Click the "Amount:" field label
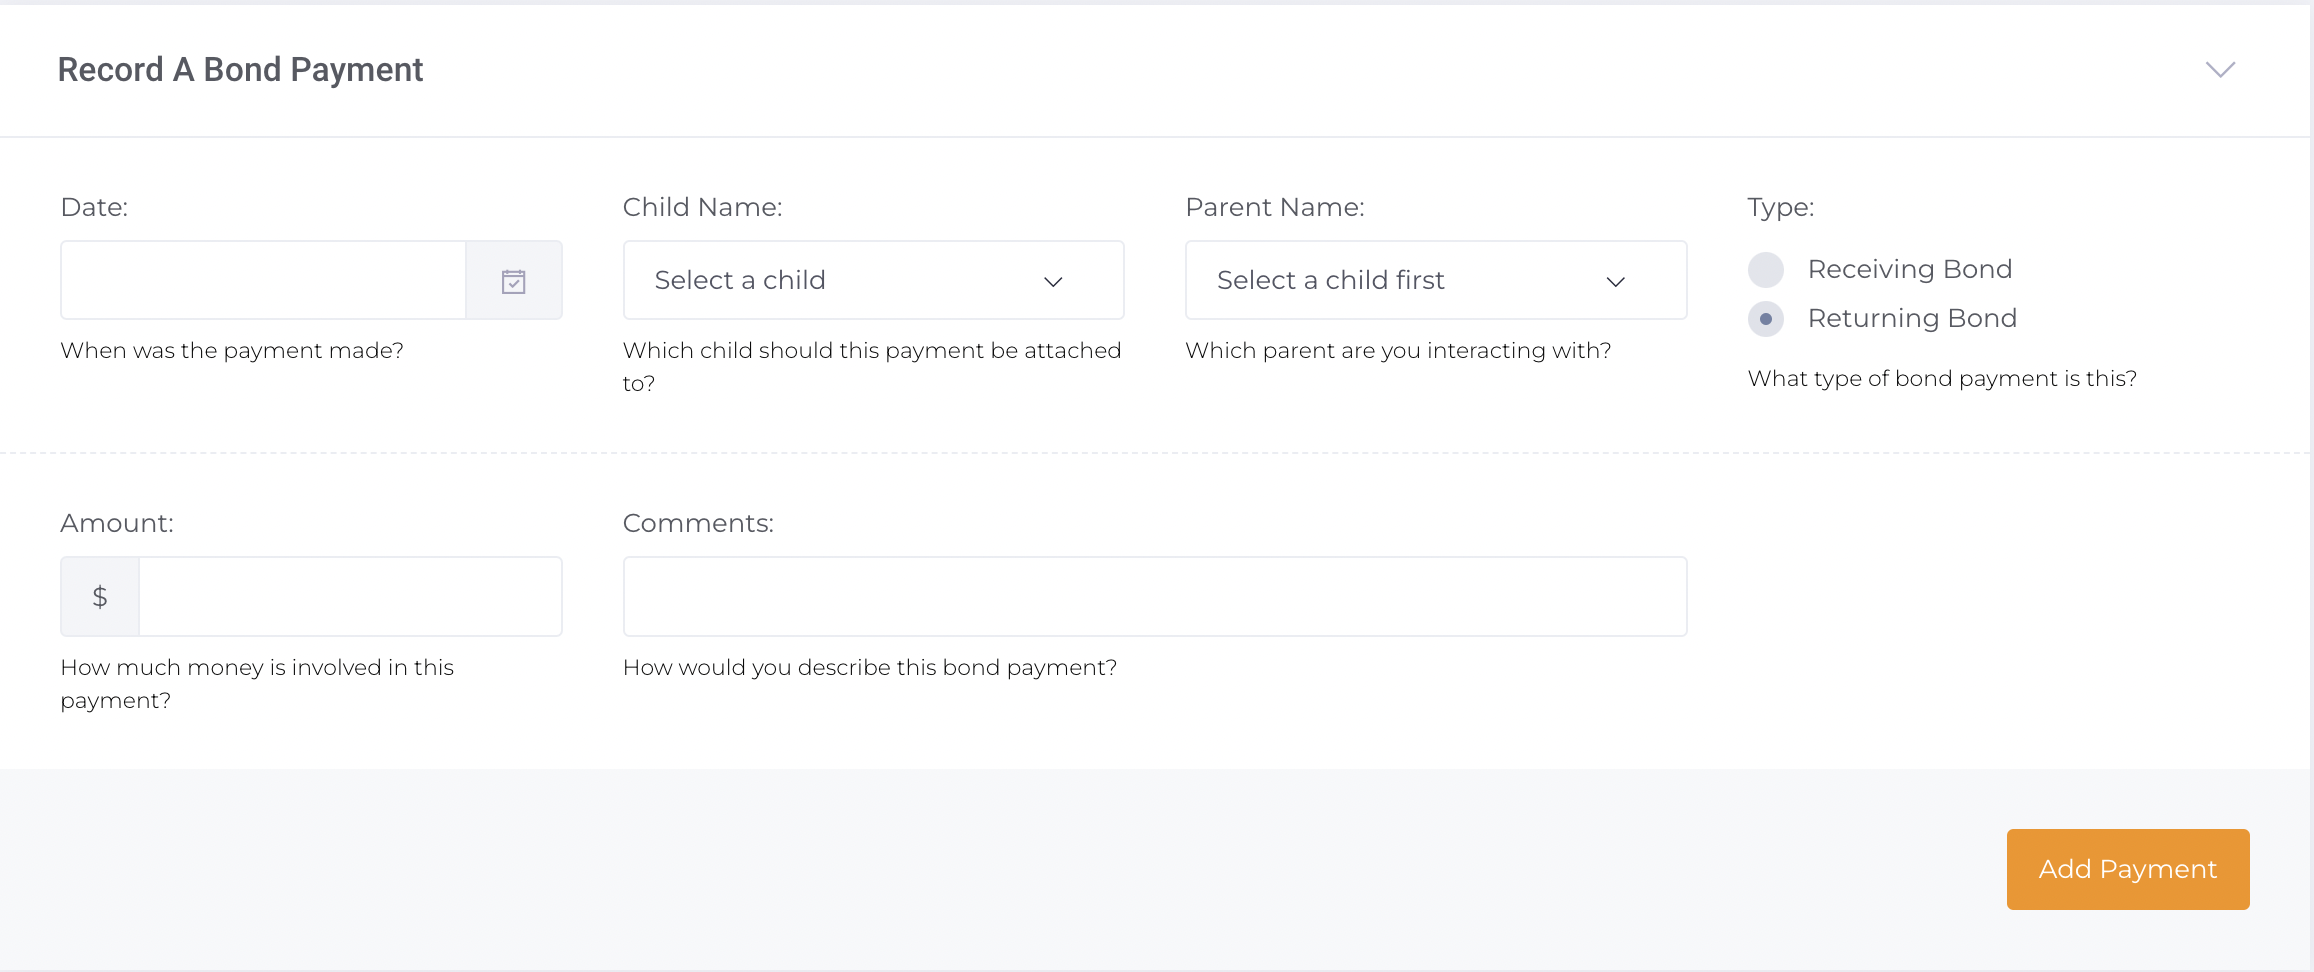This screenshot has width=2314, height=972. (x=117, y=523)
